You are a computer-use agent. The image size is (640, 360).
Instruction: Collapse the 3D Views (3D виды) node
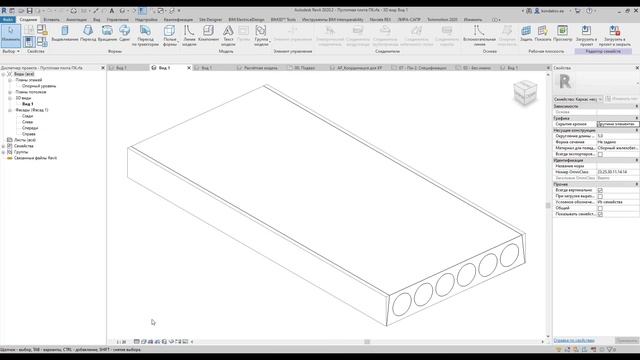pyautogui.click(x=10, y=98)
